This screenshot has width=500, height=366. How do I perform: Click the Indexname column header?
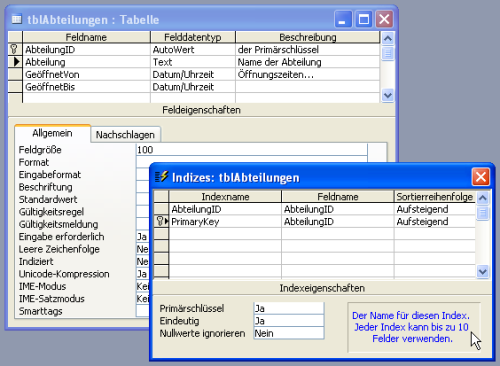225,196
